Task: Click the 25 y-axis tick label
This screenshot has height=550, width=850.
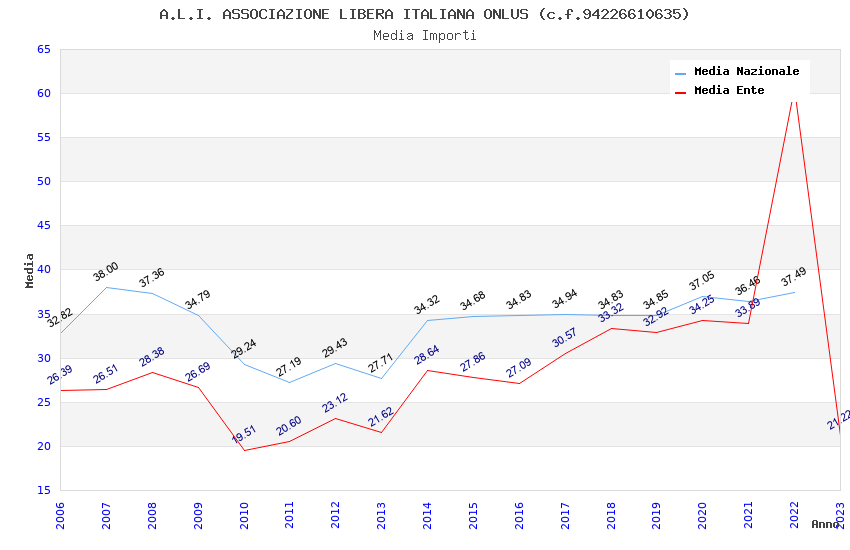Action: click(44, 402)
